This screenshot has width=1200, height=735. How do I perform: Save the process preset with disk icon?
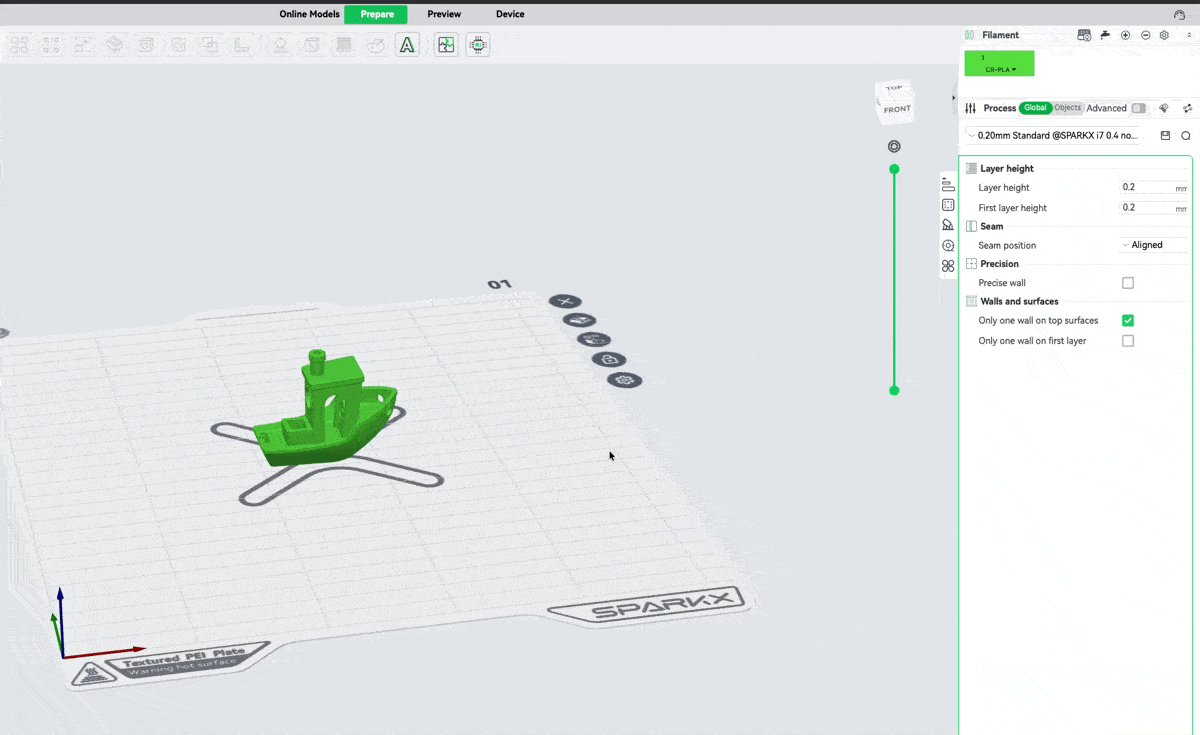pyautogui.click(x=1165, y=136)
